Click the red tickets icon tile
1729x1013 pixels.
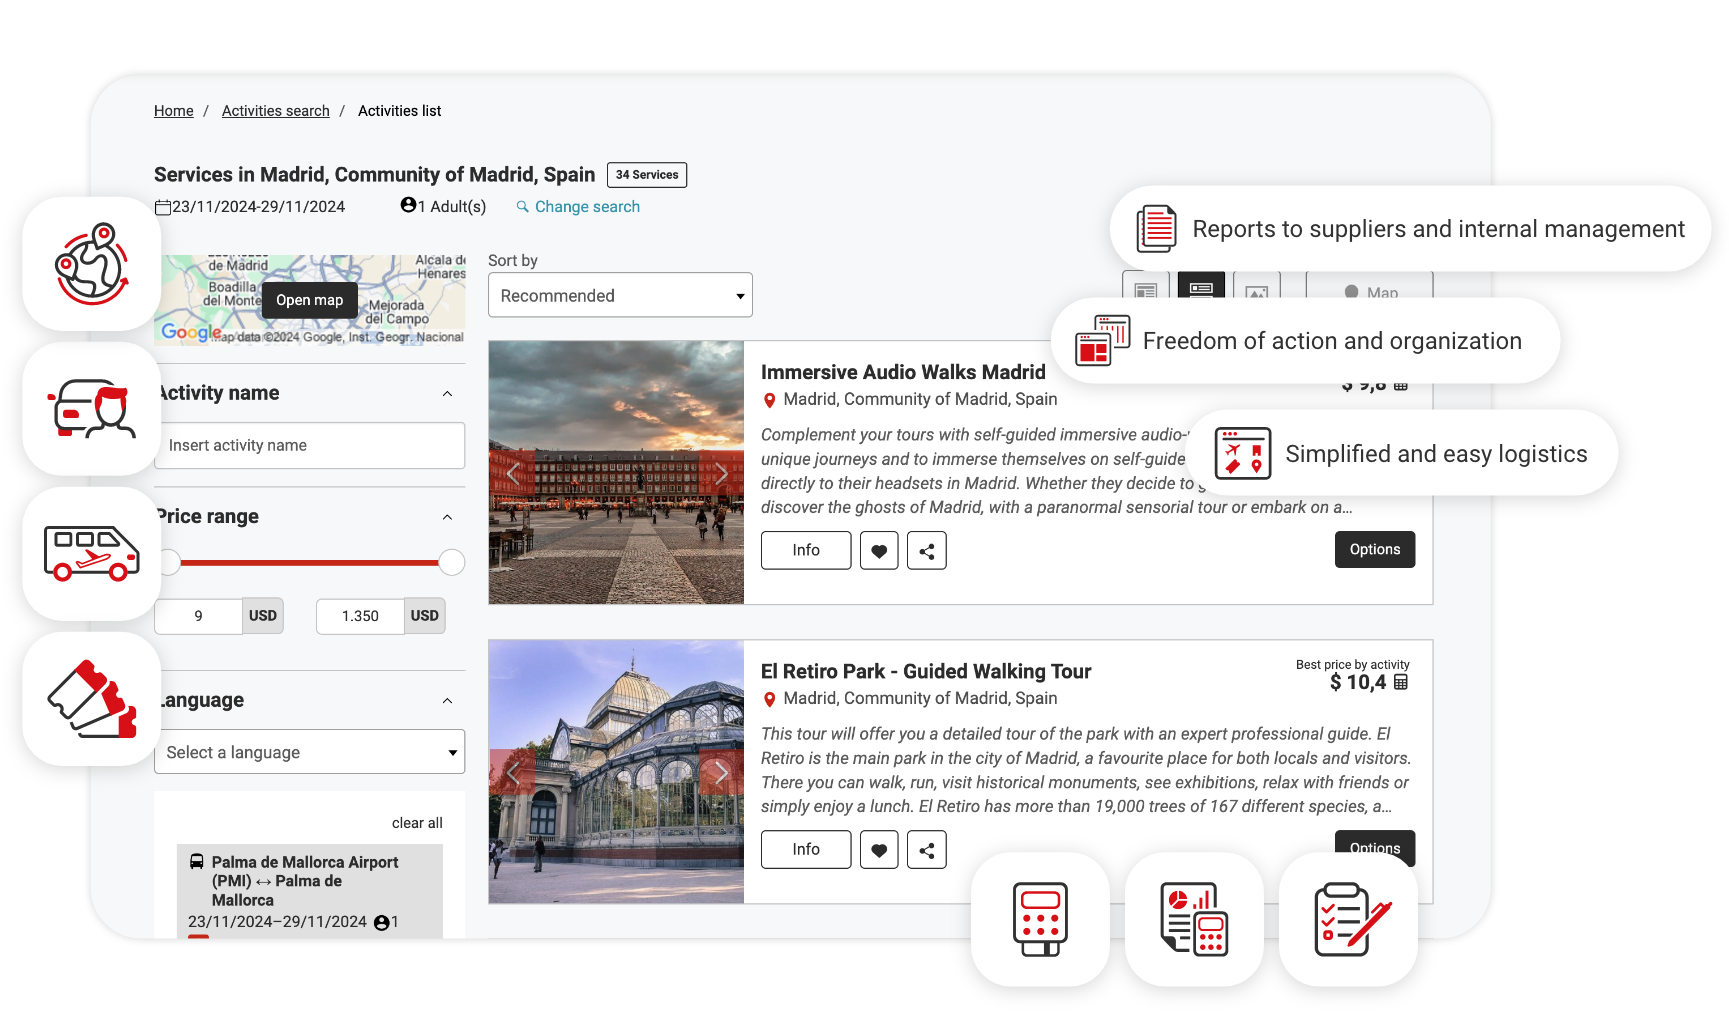point(92,699)
